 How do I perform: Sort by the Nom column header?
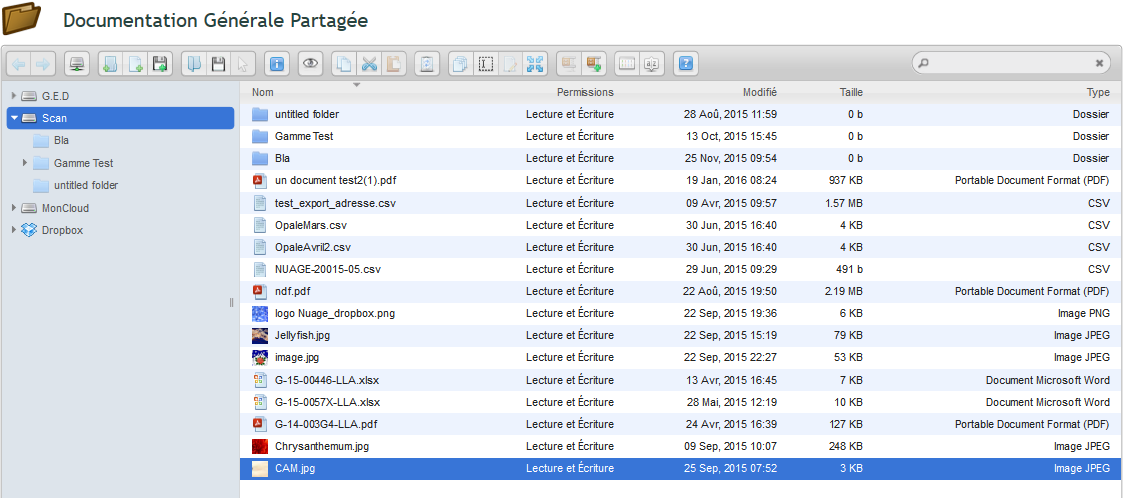[x=263, y=92]
